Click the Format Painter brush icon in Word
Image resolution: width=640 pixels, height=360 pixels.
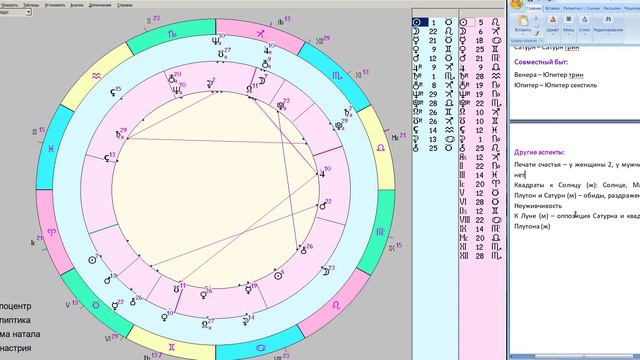point(536,33)
